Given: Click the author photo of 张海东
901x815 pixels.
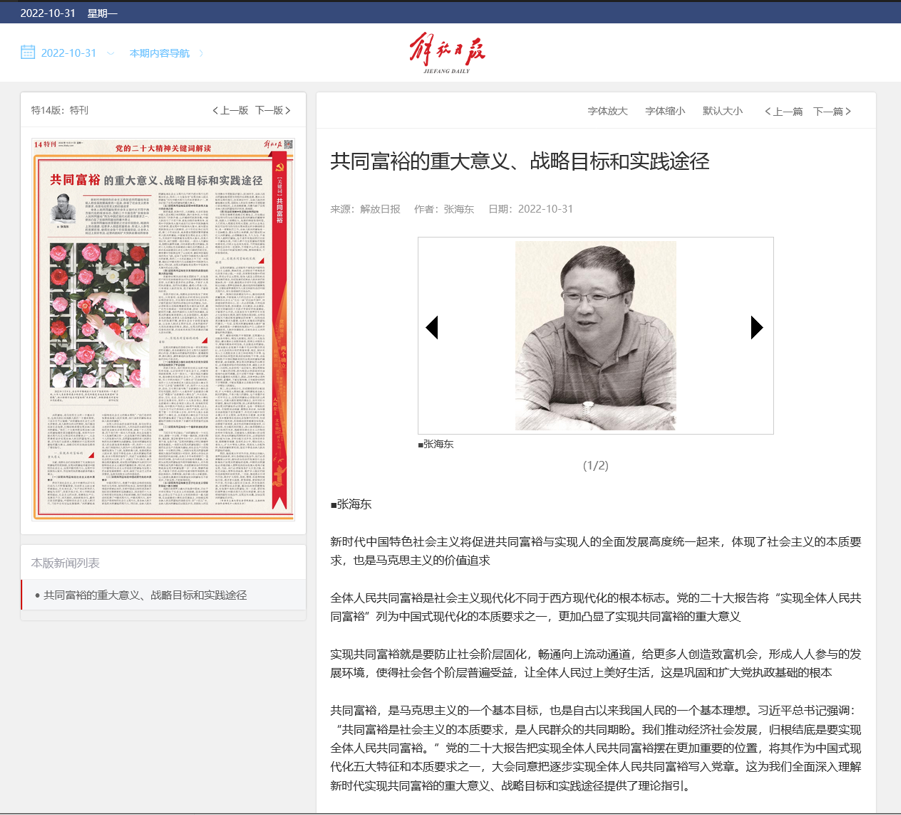Looking at the screenshot, I should click(x=595, y=336).
